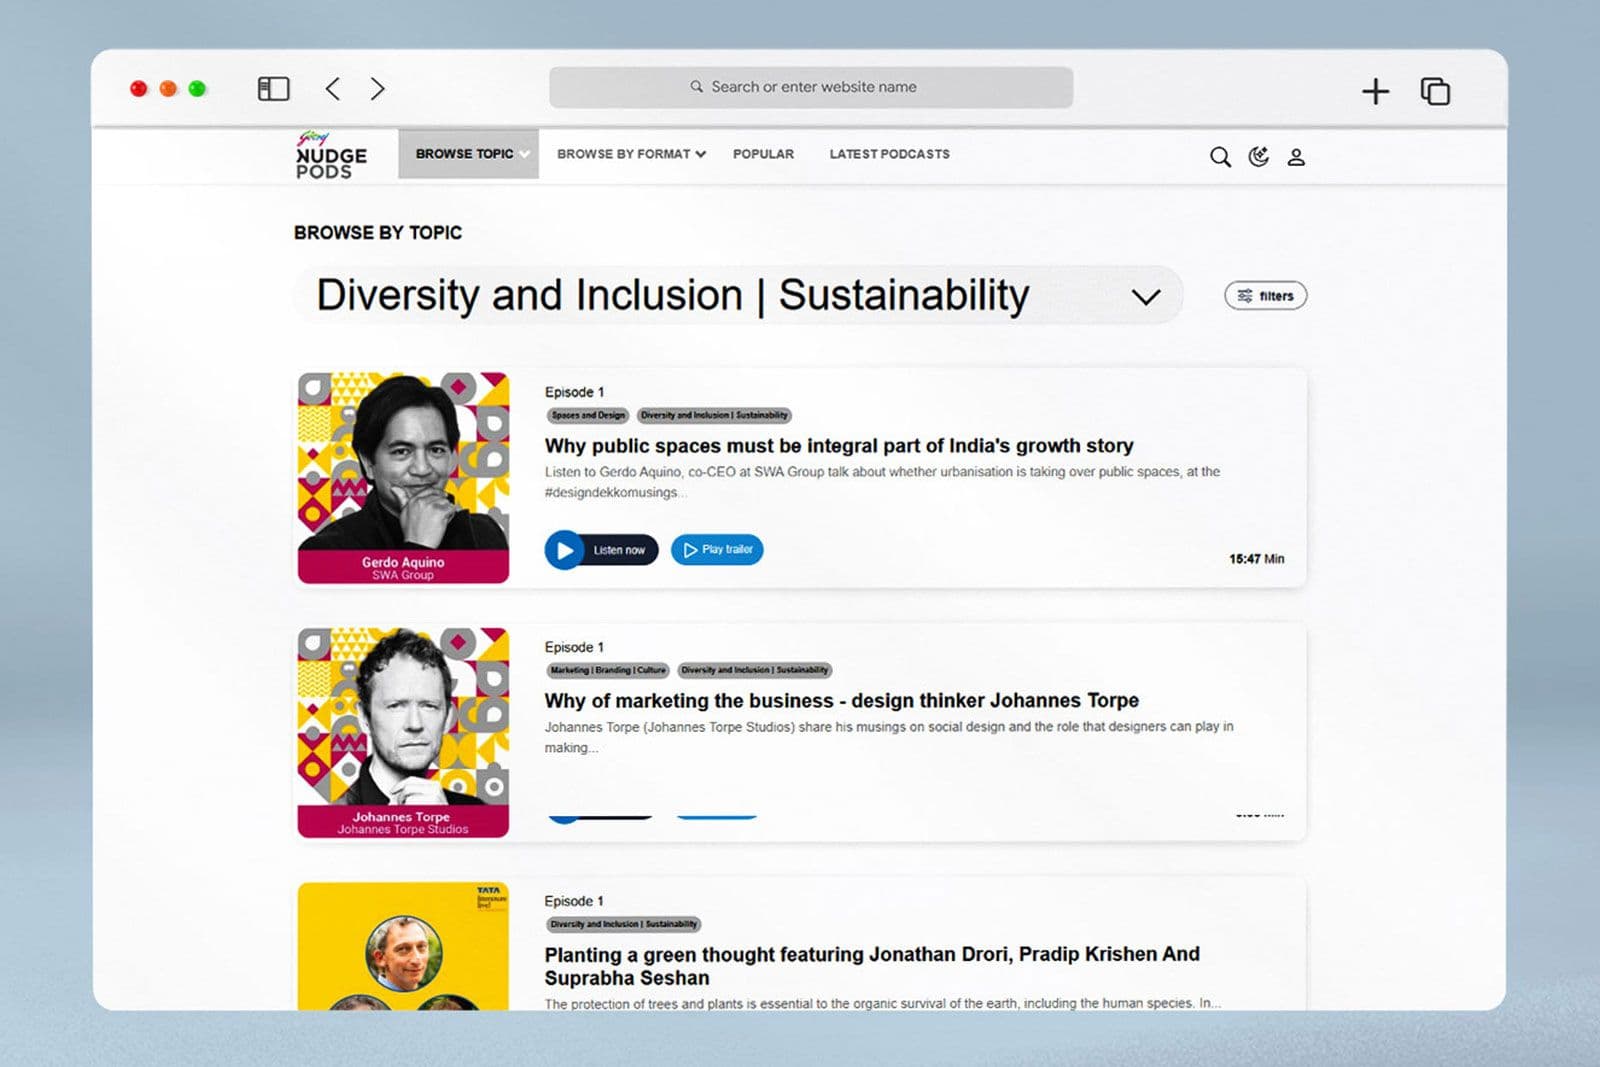Open site search magnifier icon
This screenshot has width=1600, height=1067.
click(x=1220, y=157)
